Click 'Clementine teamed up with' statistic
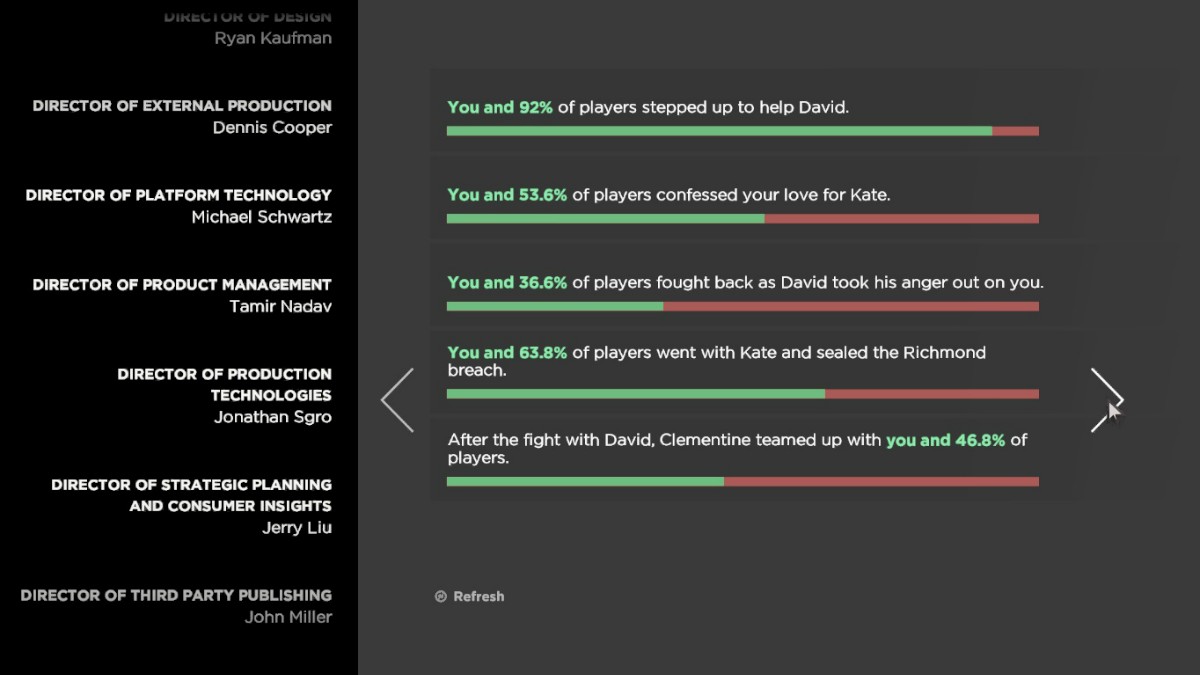Image resolution: width=1200 pixels, height=675 pixels. pos(736,448)
